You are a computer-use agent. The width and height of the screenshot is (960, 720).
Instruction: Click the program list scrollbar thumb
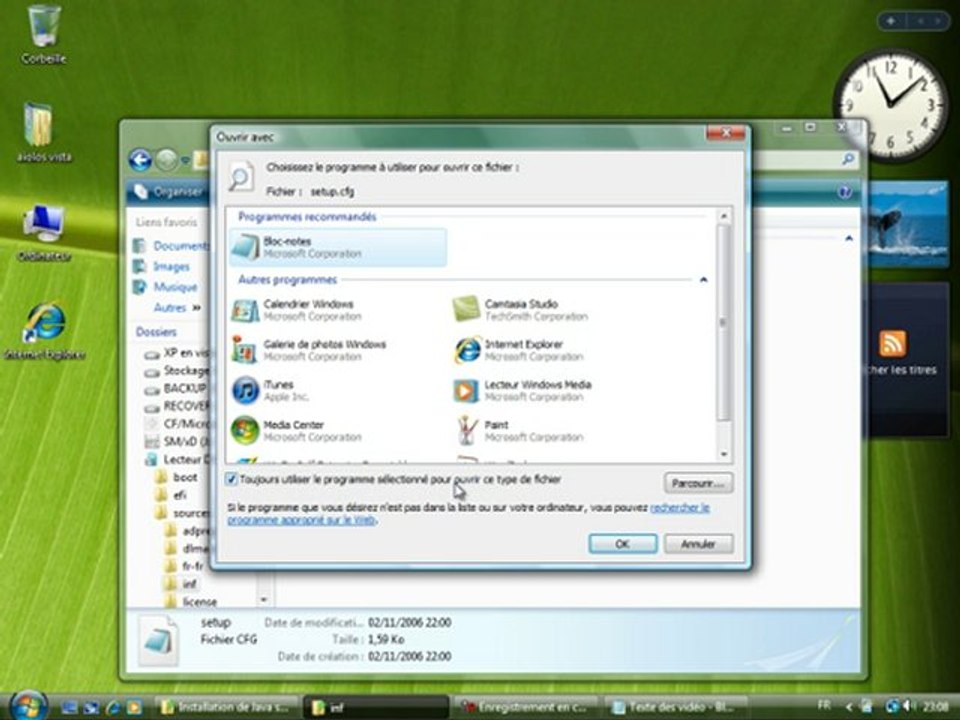pyautogui.click(x=724, y=322)
